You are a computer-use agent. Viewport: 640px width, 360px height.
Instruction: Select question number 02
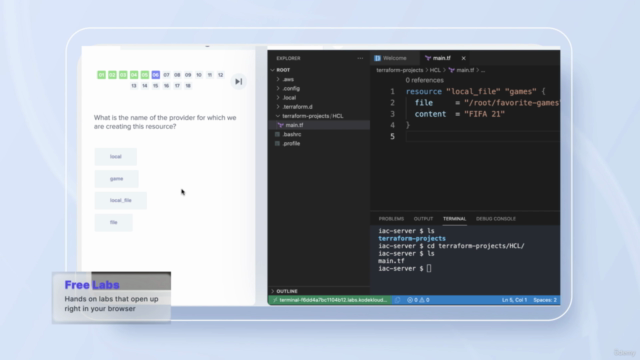pos(112,75)
